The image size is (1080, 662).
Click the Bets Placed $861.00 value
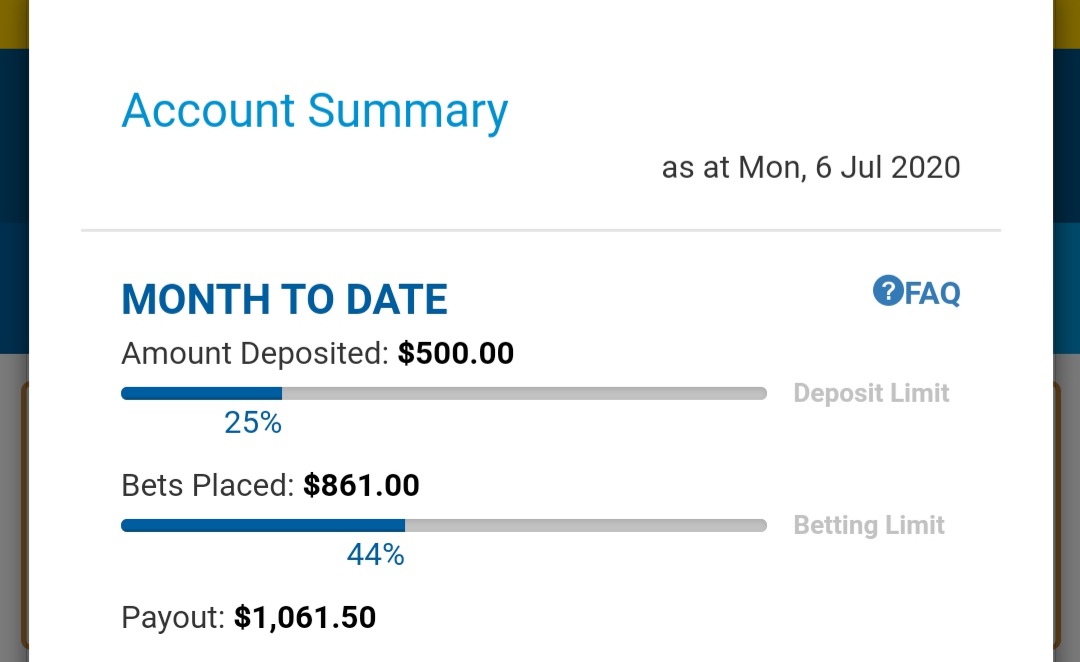tap(361, 486)
